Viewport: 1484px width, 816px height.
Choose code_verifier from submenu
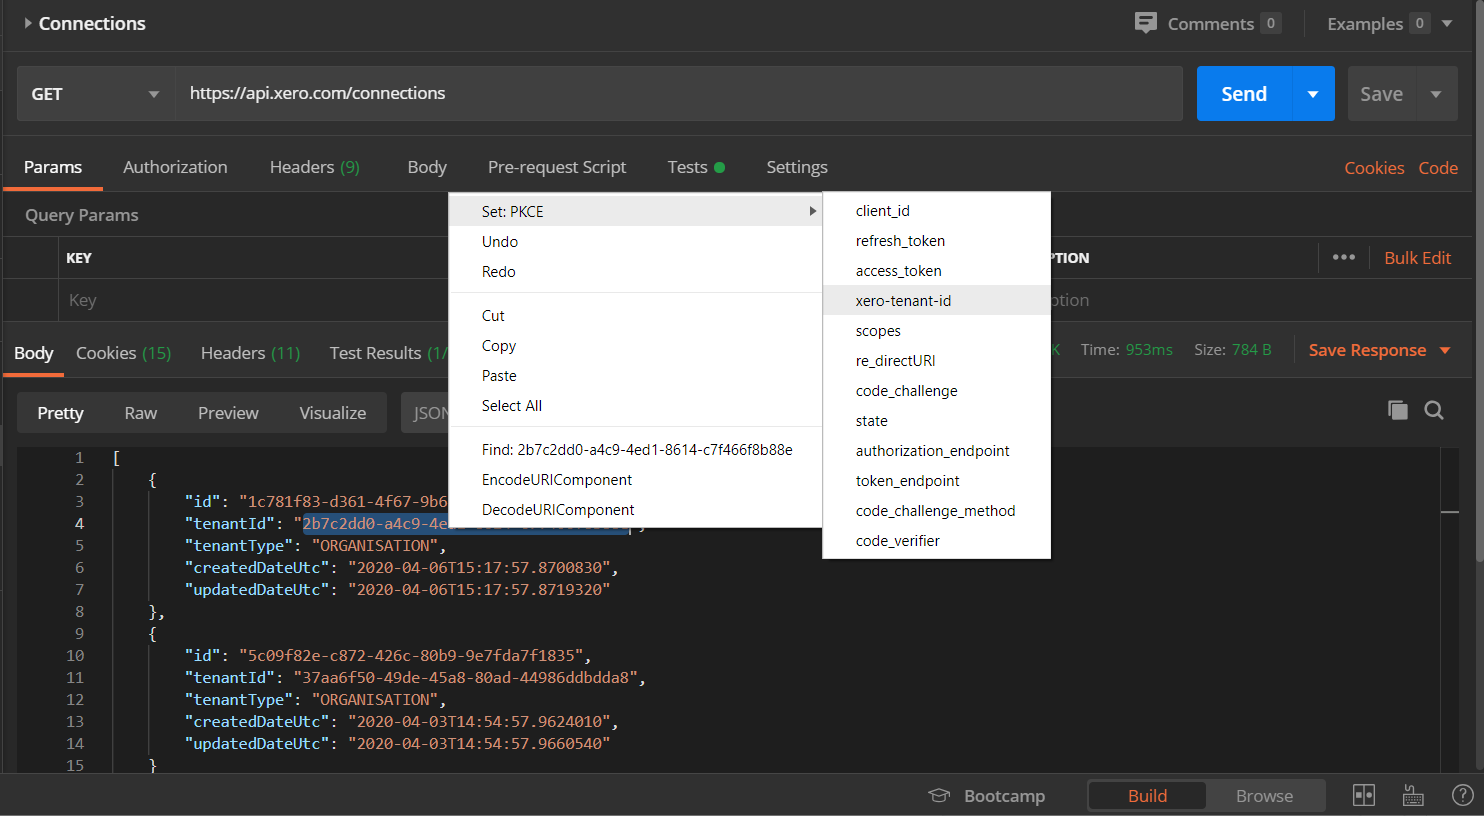pyautogui.click(x=936, y=540)
